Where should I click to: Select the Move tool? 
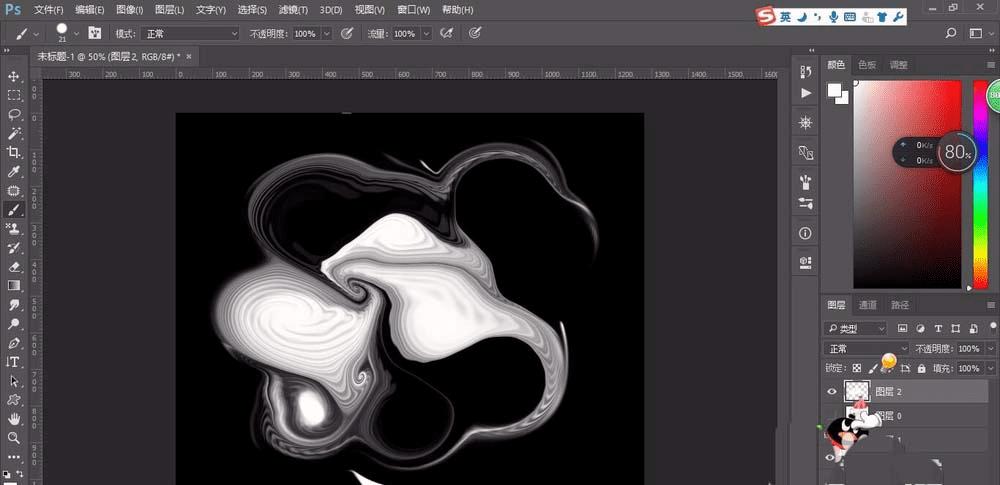pos(14,77)
